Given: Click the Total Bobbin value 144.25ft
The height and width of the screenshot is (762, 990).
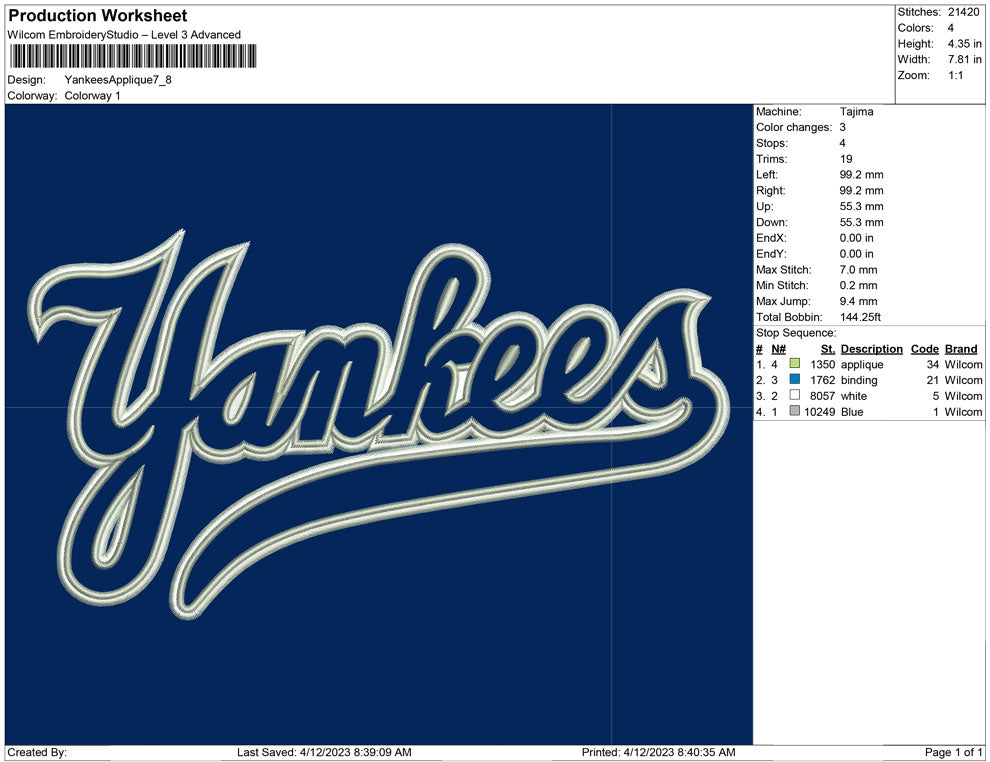Looking at the screenshot, I should (860, 317).
